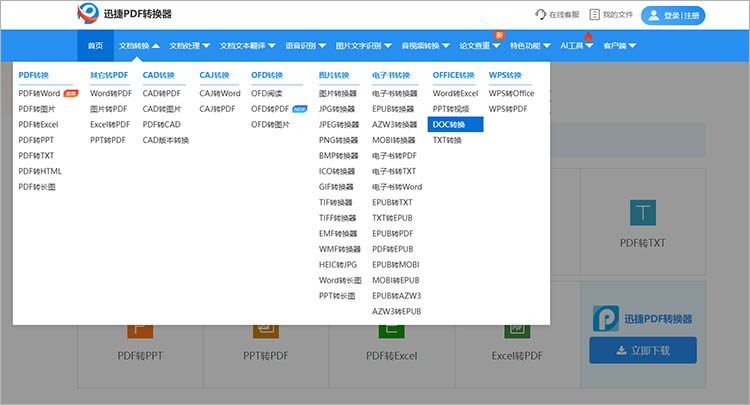Open 在线客服 headset icon
Screen dimensions: 750x405
click(540, 14)
